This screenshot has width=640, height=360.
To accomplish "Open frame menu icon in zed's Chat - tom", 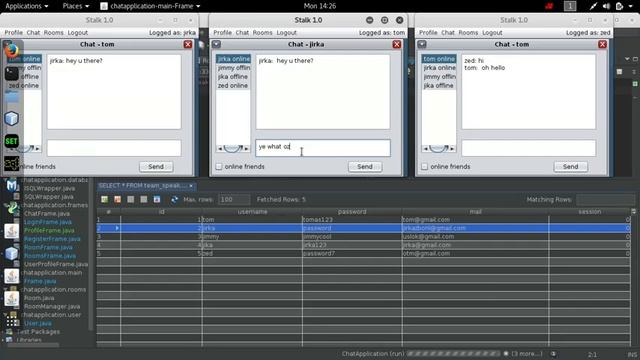I will pyautogui.click(x=422, y=44).
